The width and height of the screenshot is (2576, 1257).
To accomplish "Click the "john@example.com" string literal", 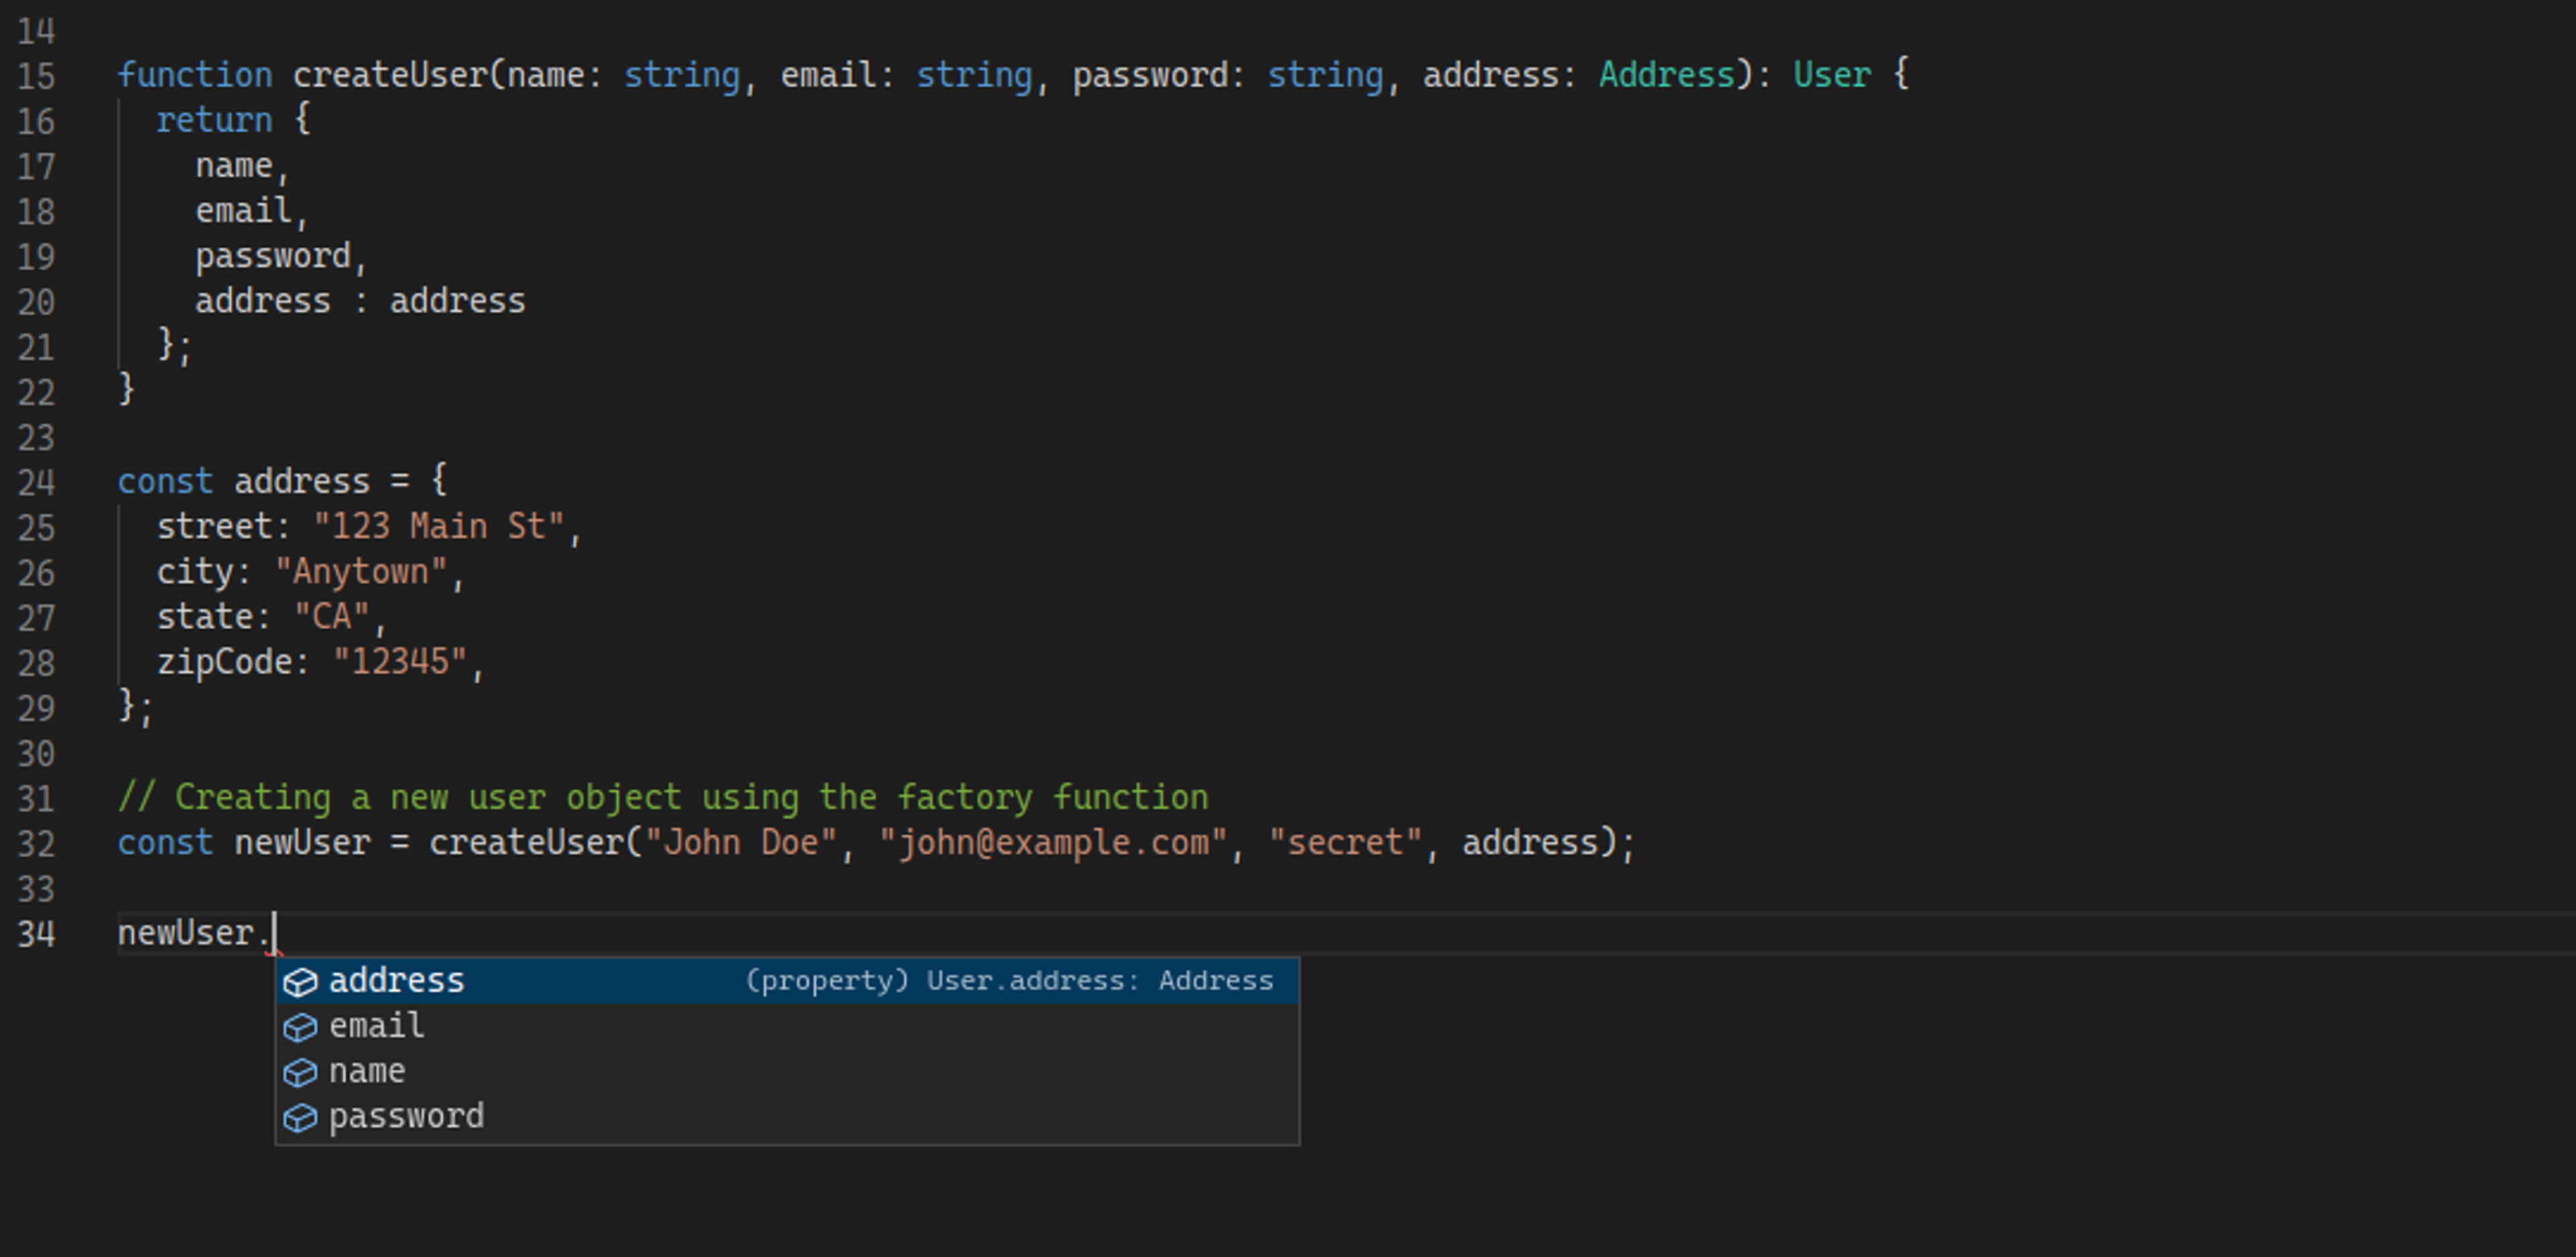I will point(1052,843).
